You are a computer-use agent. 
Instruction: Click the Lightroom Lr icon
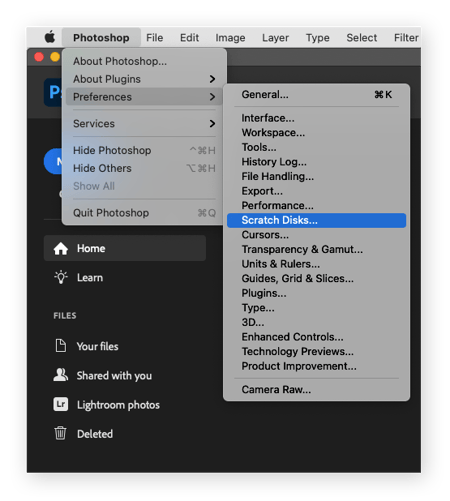(x=61, y=404)
